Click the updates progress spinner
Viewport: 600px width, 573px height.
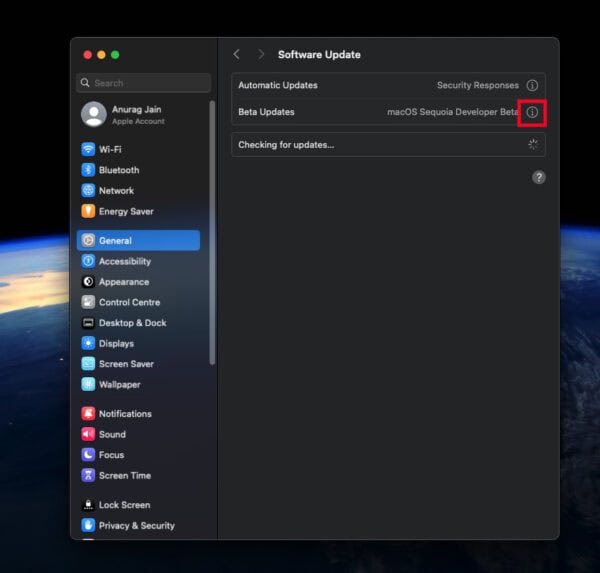[533, 145]
